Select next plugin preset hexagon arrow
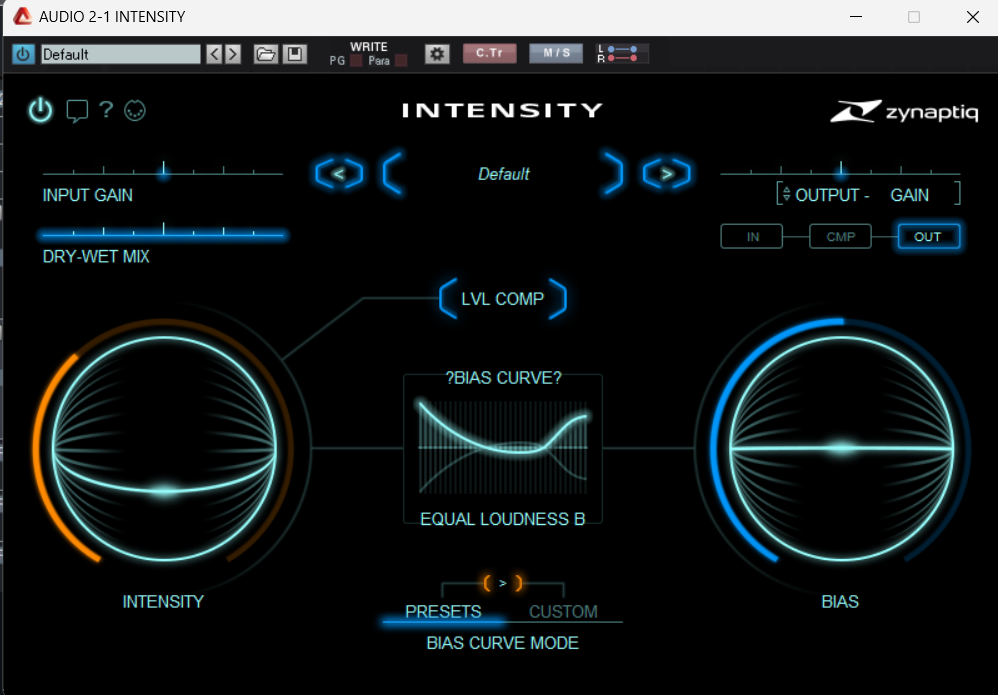This screenshot has width=998, height=695. click(x=666, y=174)
